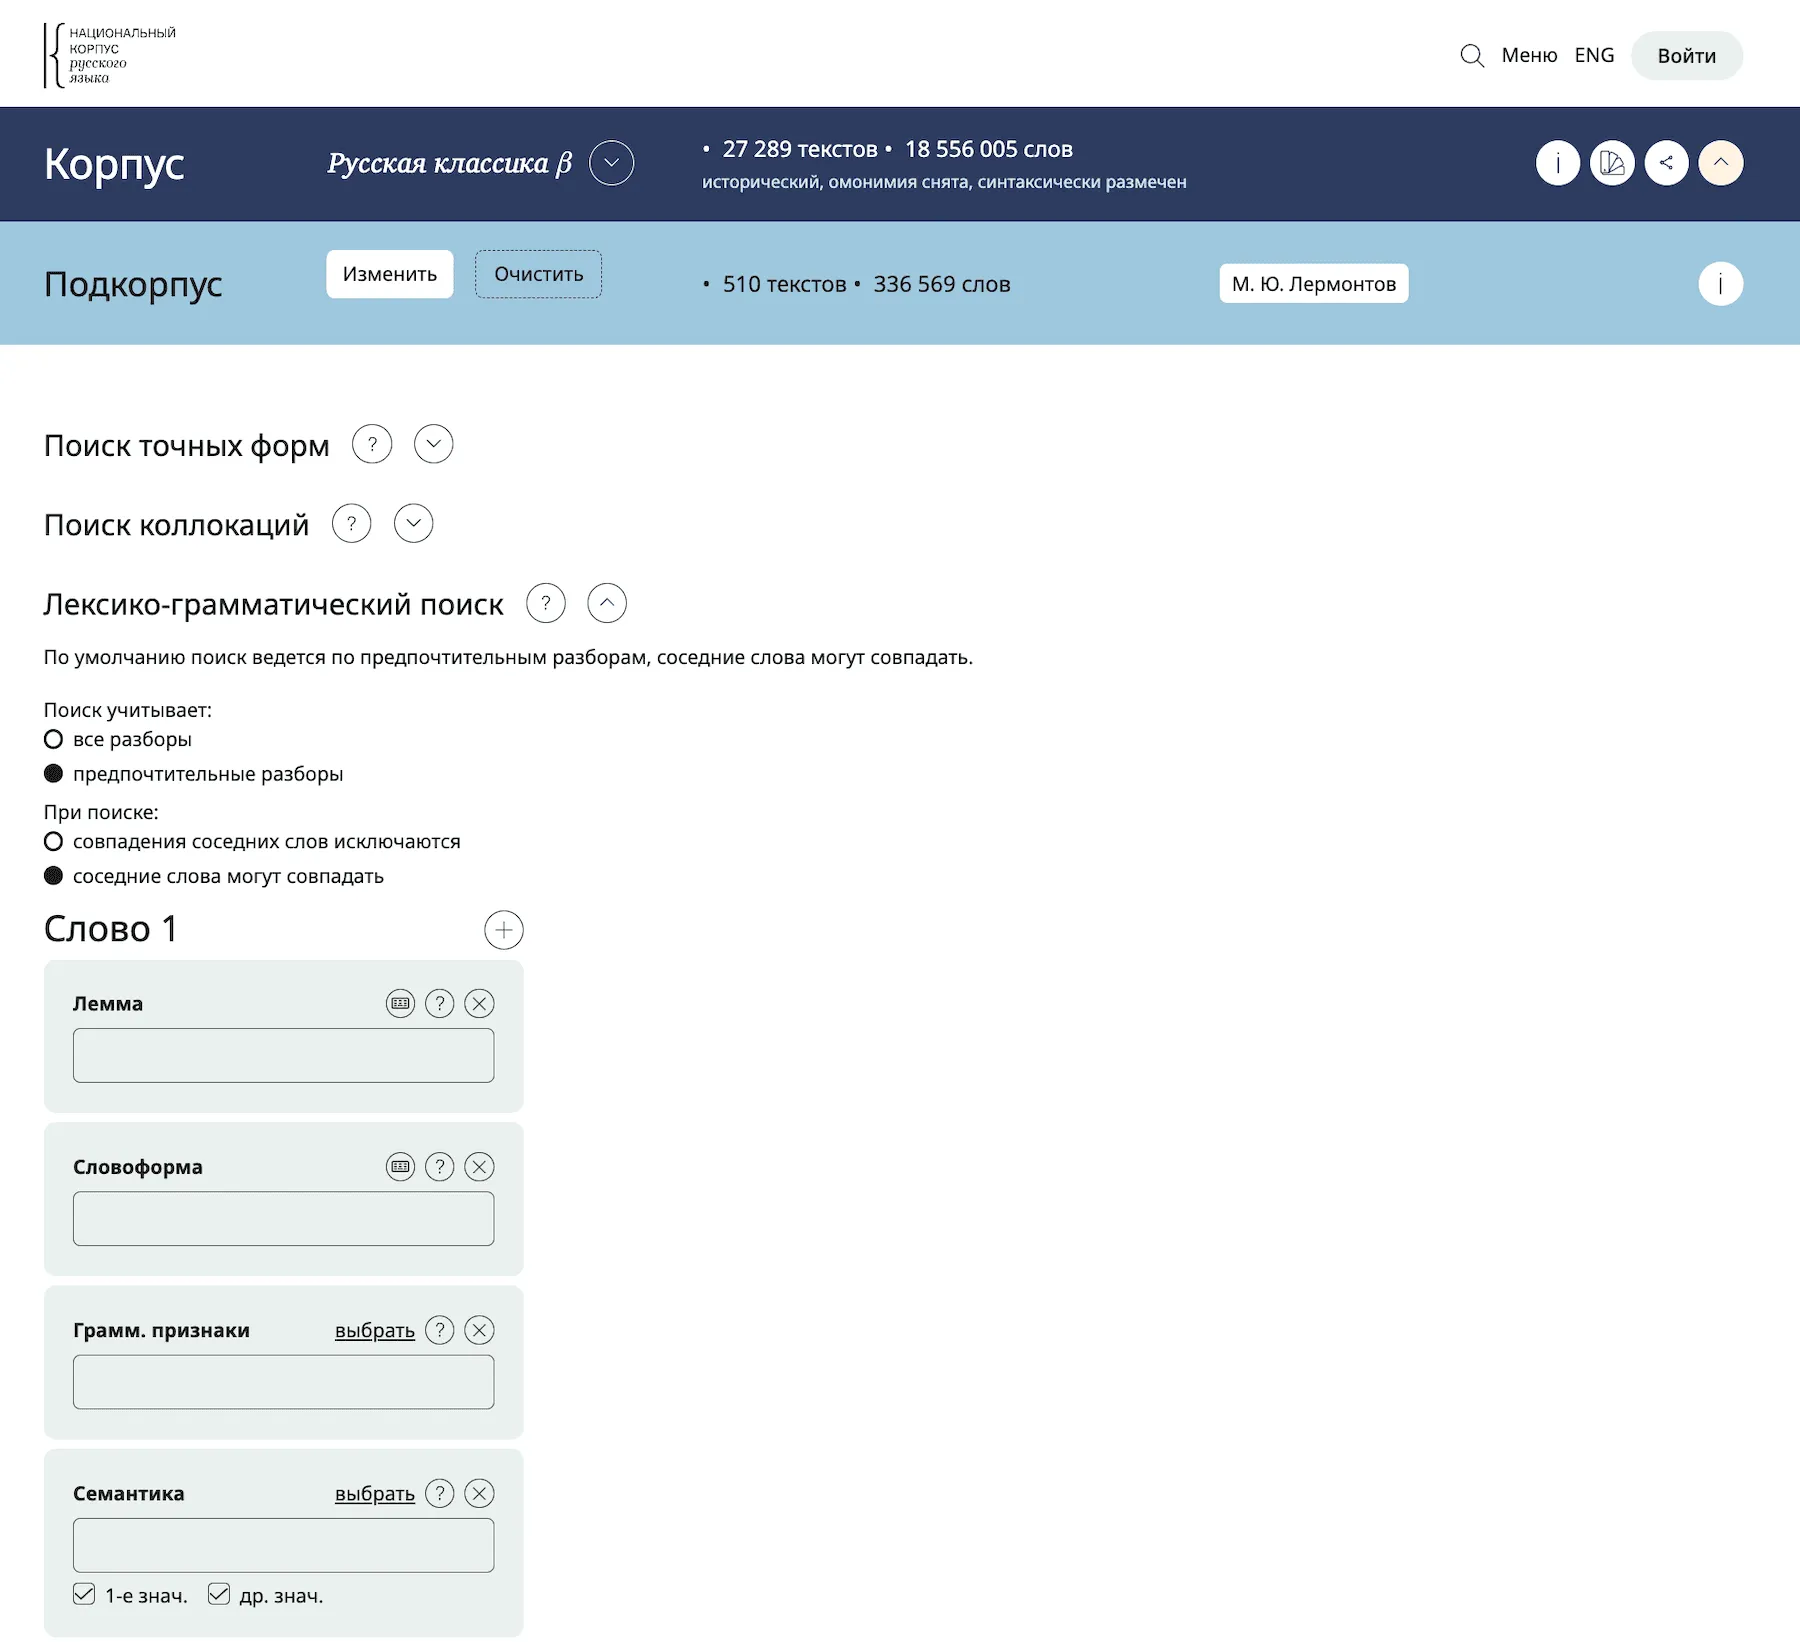Expand Поиск точных форм section

coord(434,444)
